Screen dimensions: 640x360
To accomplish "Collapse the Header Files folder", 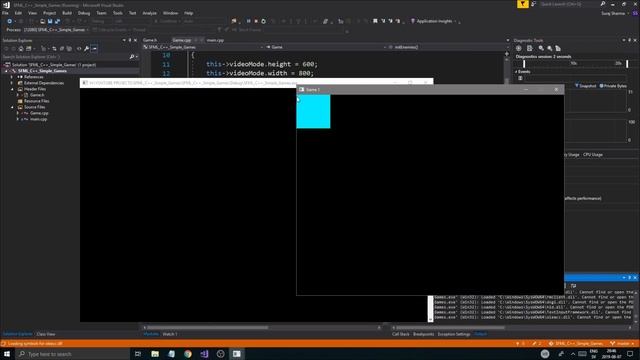I will [12, 89].
